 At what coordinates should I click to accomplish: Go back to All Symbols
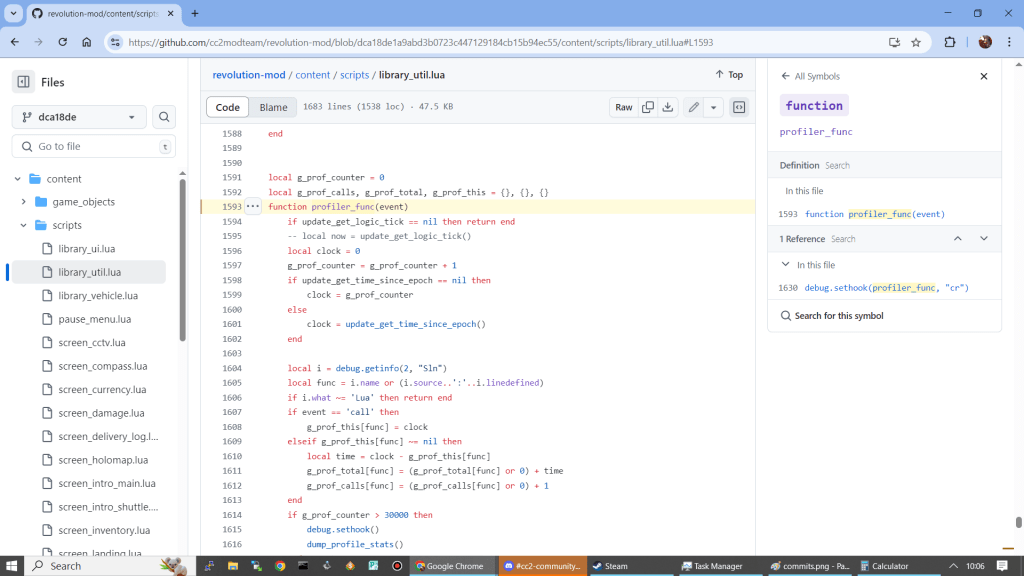click(810, 76)
